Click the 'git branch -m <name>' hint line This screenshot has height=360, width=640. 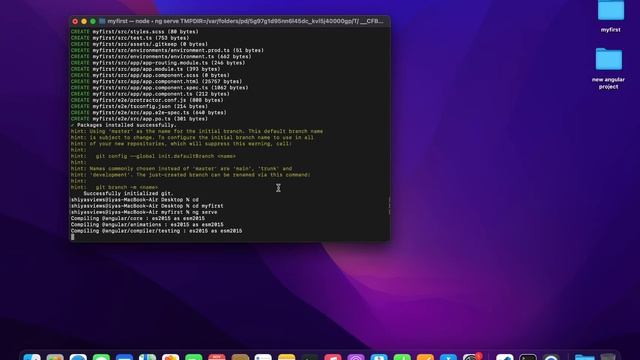114,187
